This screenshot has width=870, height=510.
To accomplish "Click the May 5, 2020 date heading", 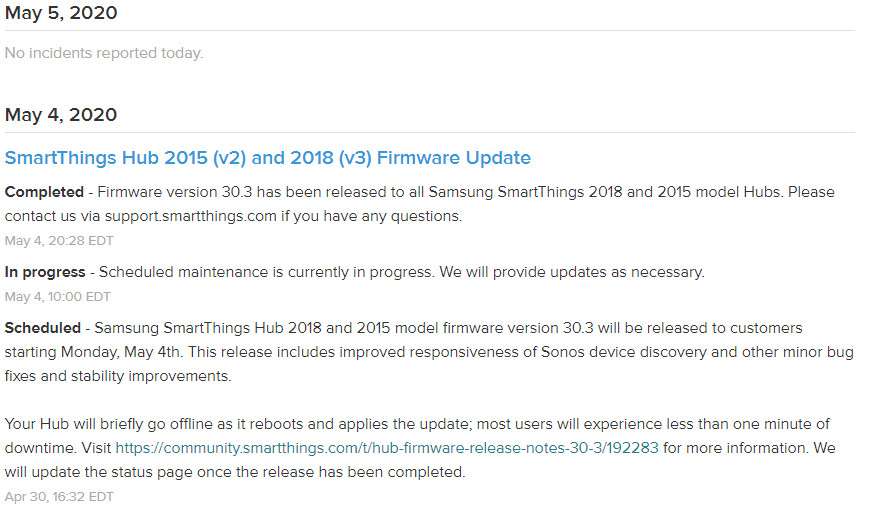I will click(61, 13).
